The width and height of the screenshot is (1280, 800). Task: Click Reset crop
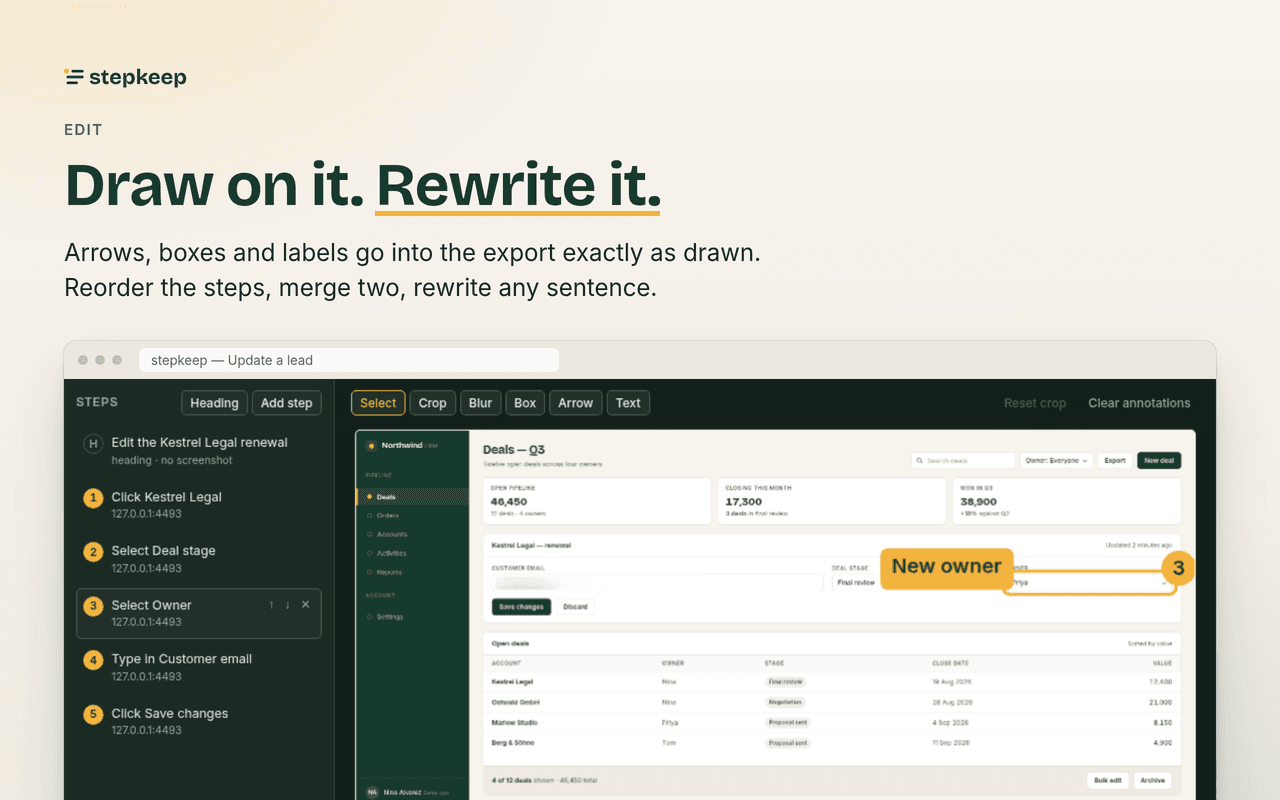[1035, 403]
